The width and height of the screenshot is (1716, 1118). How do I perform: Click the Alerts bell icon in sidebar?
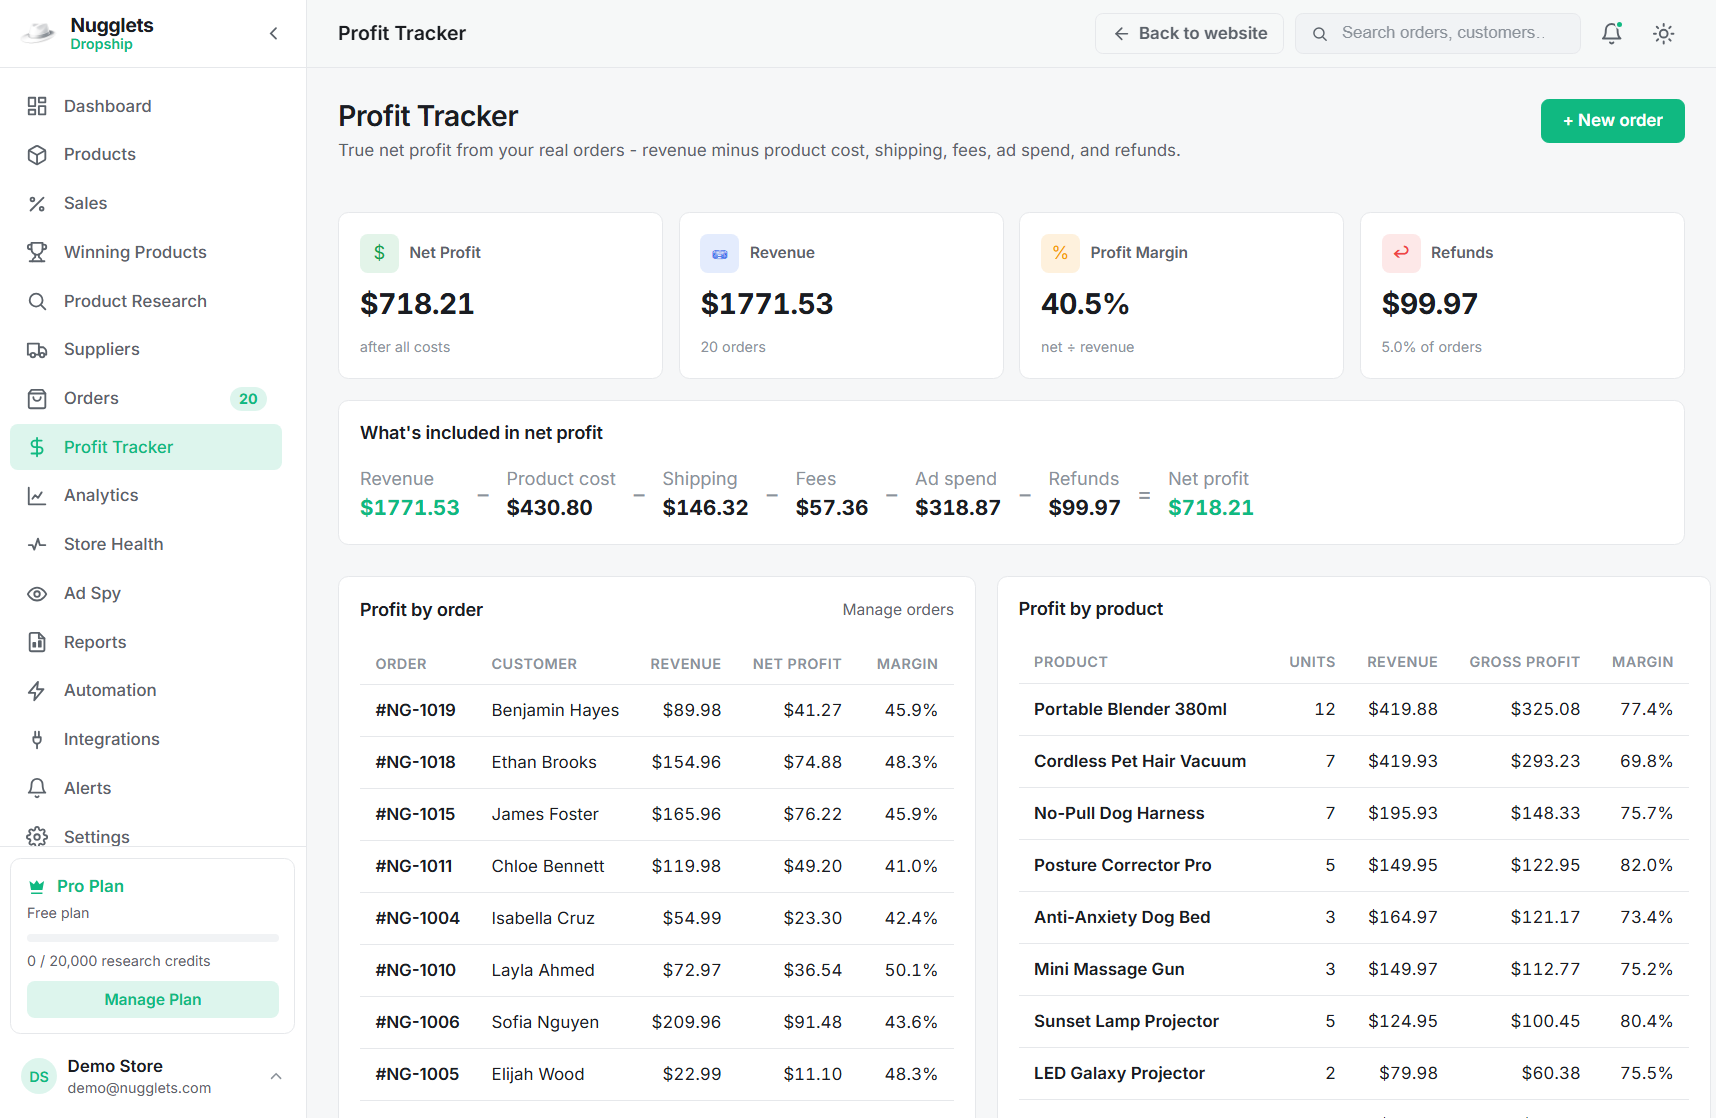tap(37, 788)
